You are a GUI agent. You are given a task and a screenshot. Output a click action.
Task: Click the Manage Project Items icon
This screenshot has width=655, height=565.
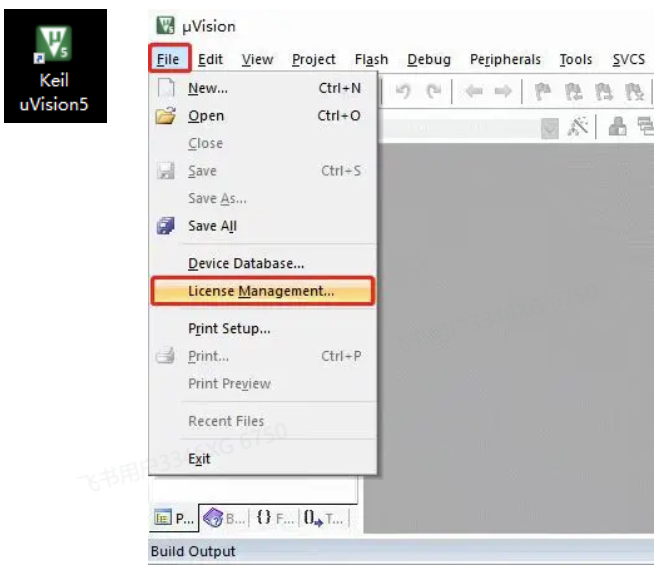coord(617,127)
